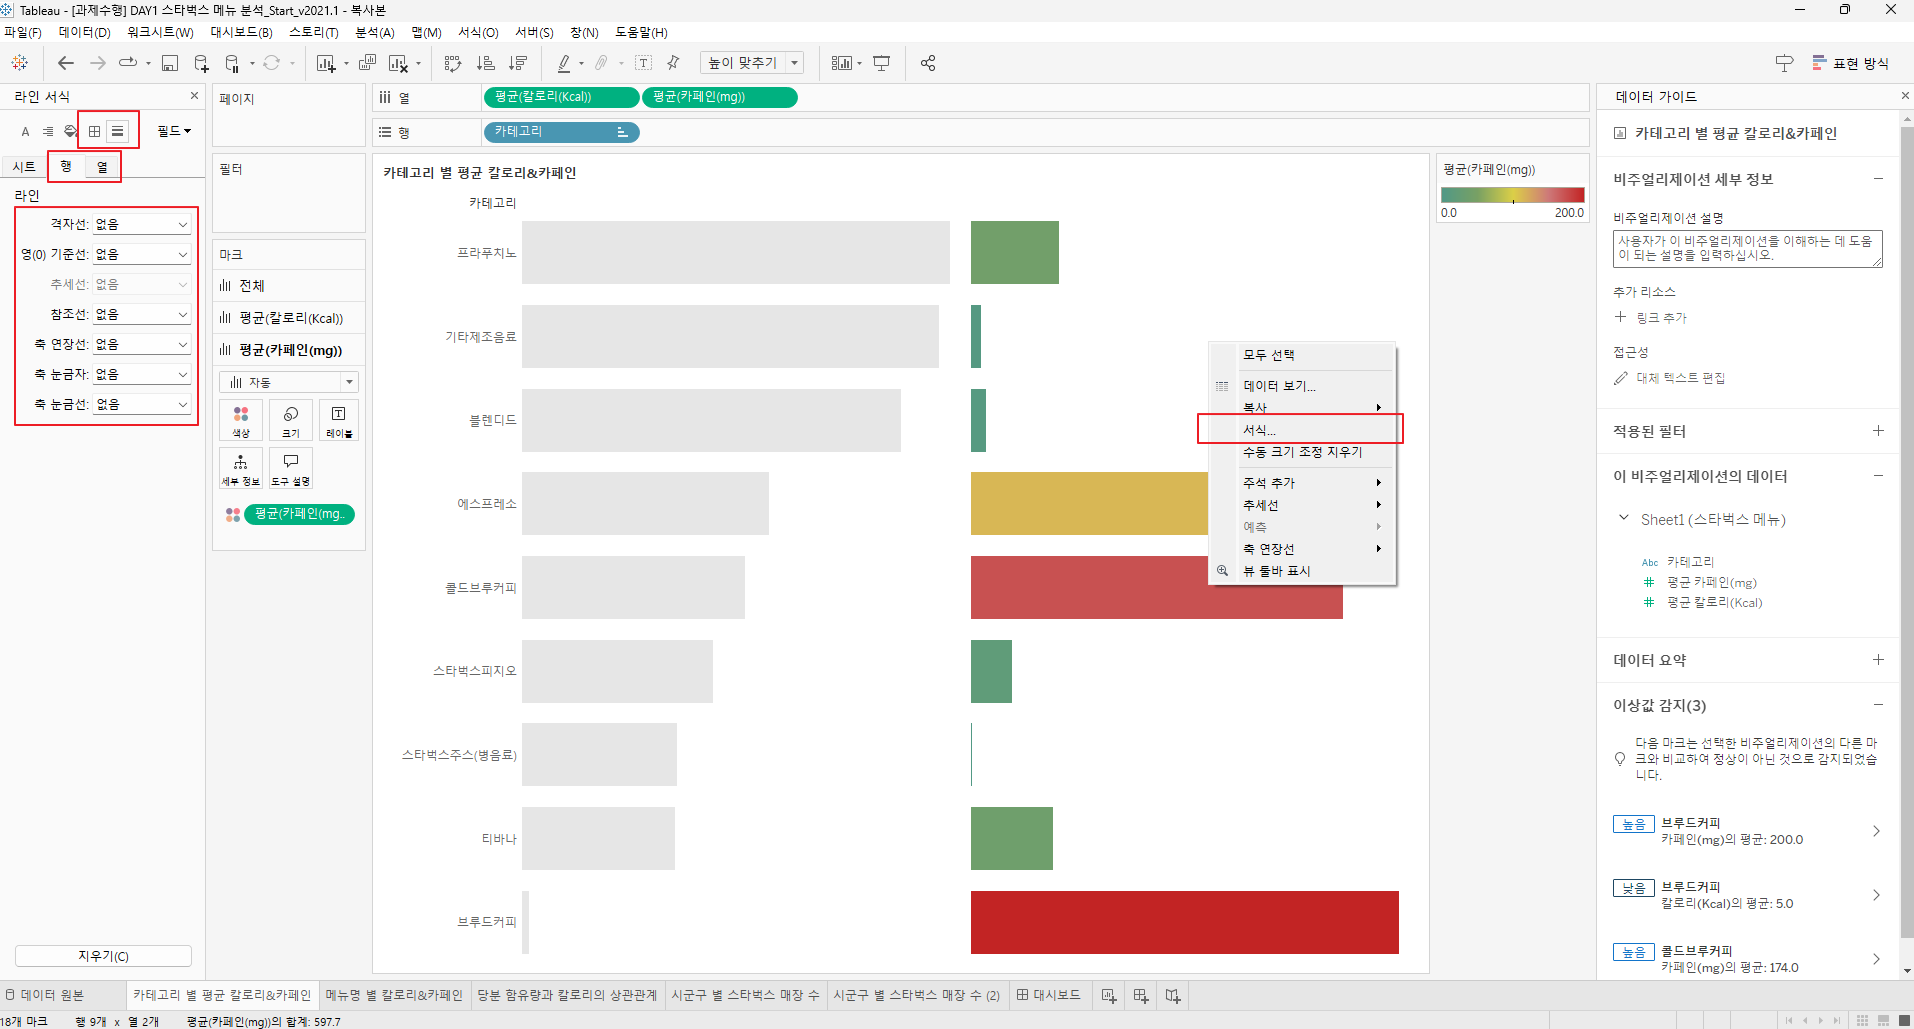Click the 평균(카페인(mg)) color legend gradient
1914x1029 pixels.
click(x=1512, y=195)
